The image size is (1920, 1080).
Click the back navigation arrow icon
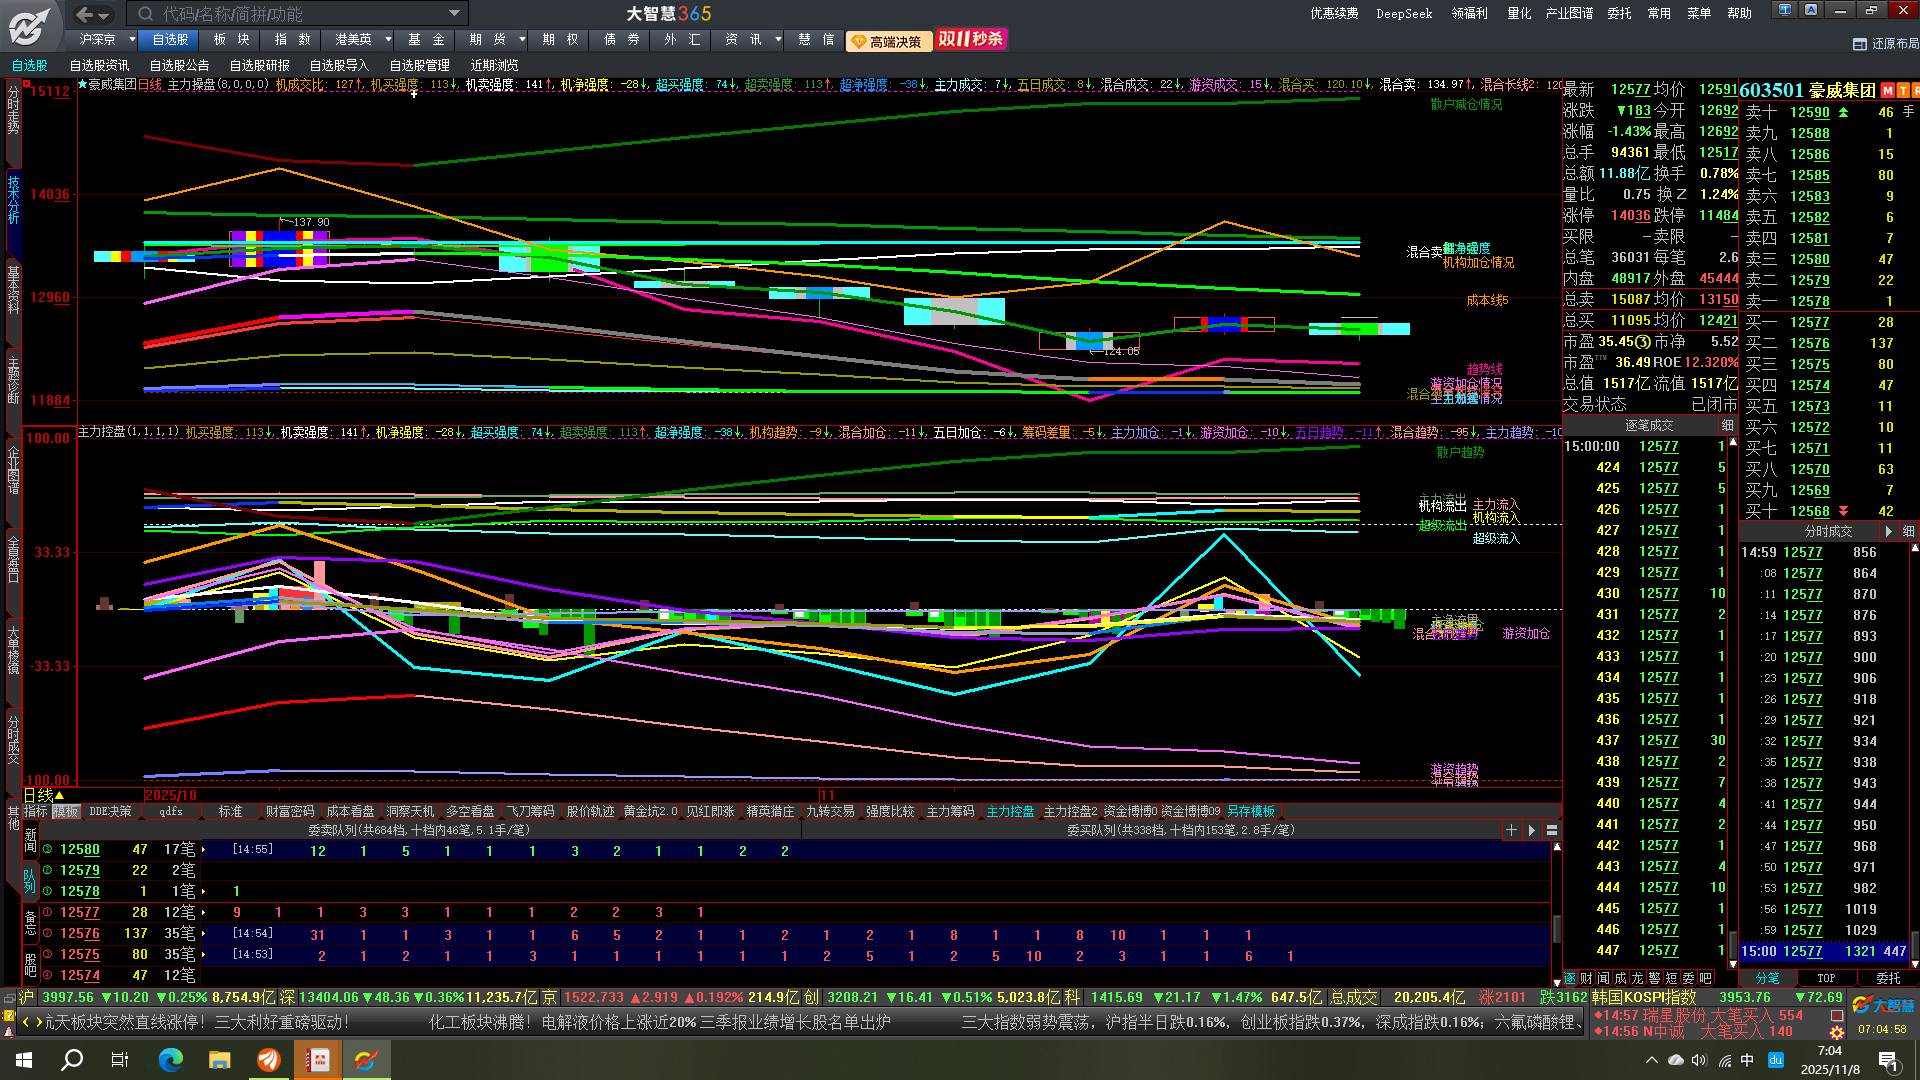[x=85, y=14]
